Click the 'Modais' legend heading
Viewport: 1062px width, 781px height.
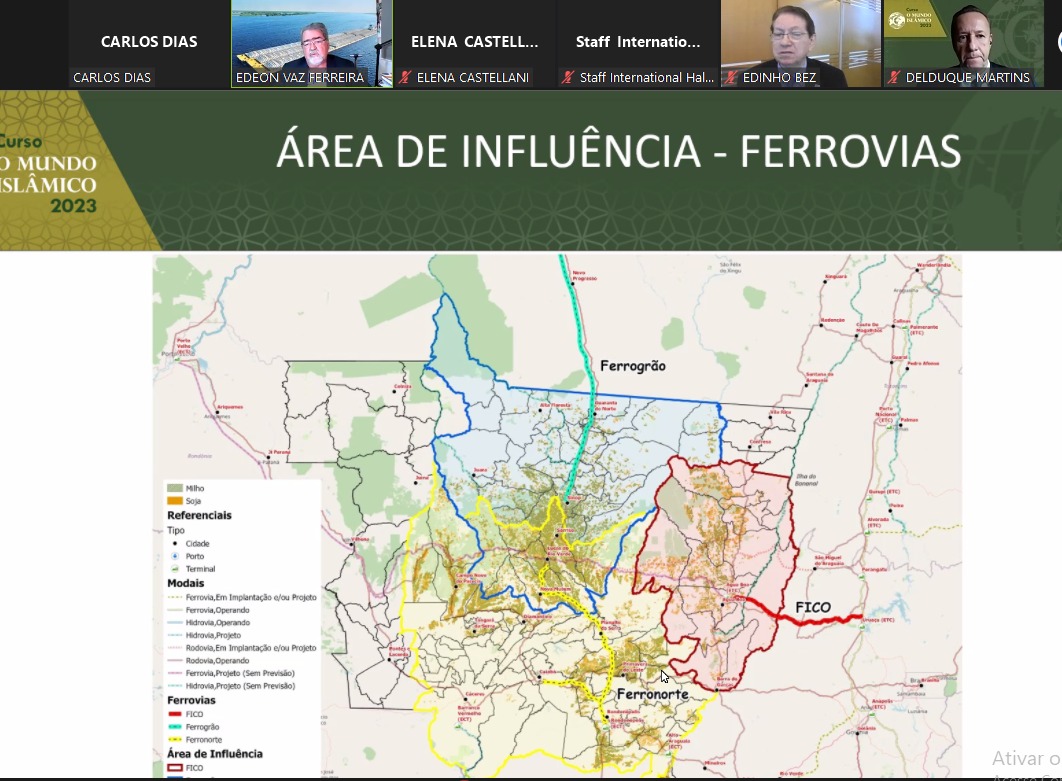186,583
